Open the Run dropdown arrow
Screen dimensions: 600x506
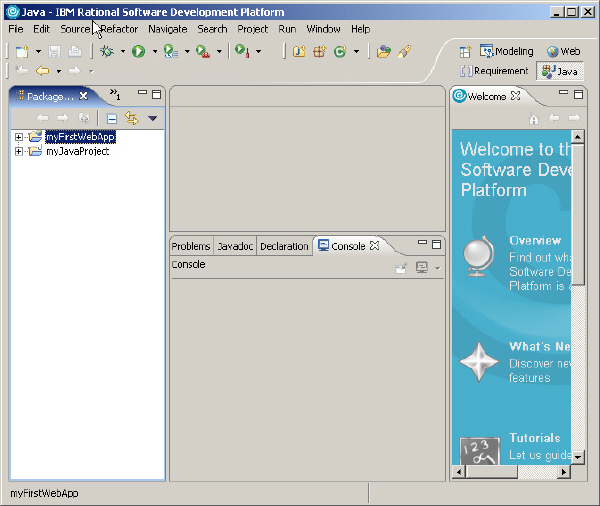pos(155,51)
